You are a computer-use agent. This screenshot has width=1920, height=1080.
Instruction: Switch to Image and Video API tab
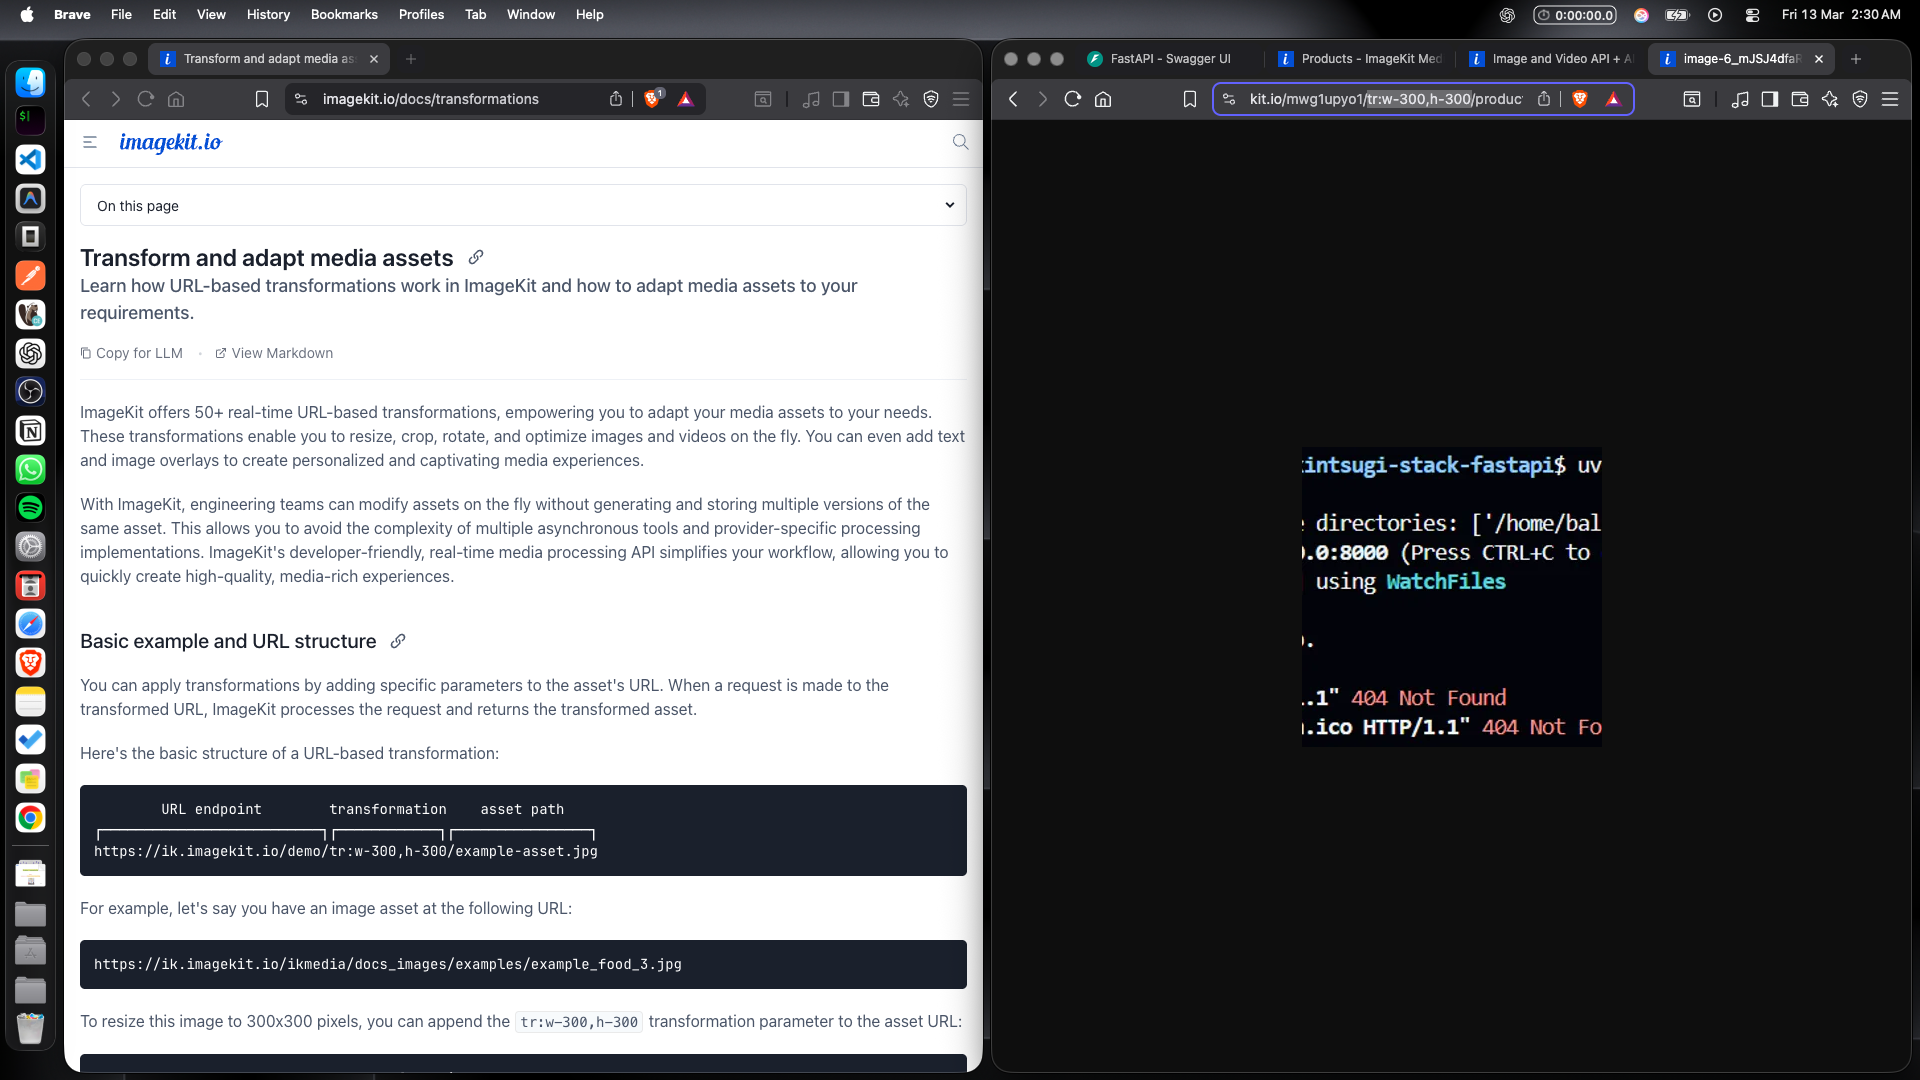(1550, 59)
